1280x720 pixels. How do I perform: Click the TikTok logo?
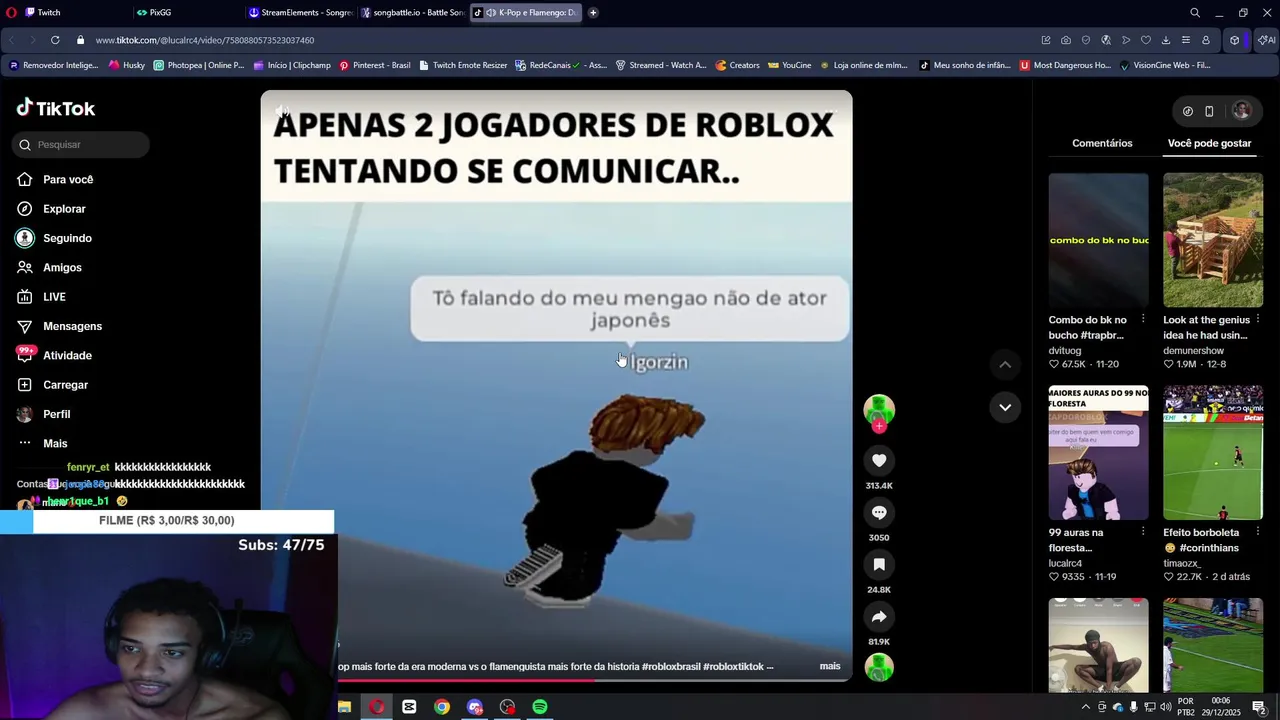(56, 108)
